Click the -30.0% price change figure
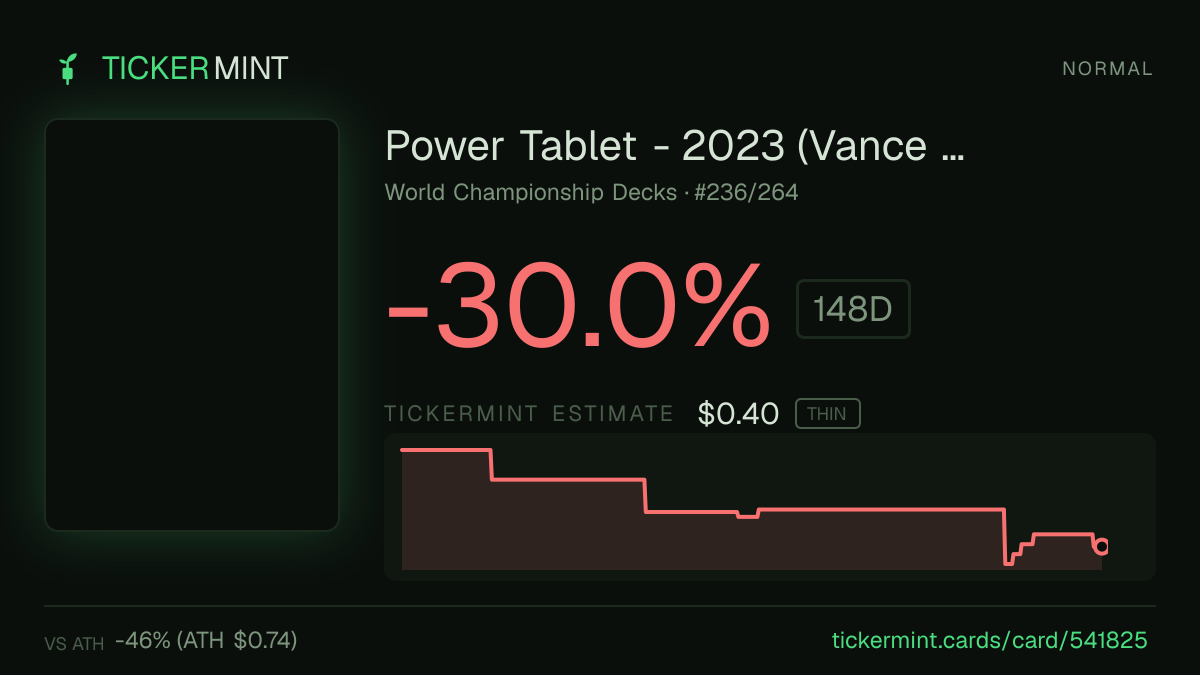The width and height of the screenshot is (1200, 675). pyautogui.click(x=578, y=304)
